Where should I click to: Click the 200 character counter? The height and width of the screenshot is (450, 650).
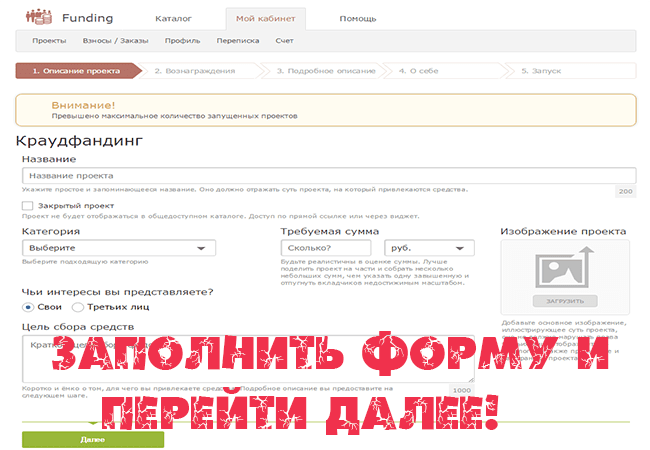(x=626, y=191)
